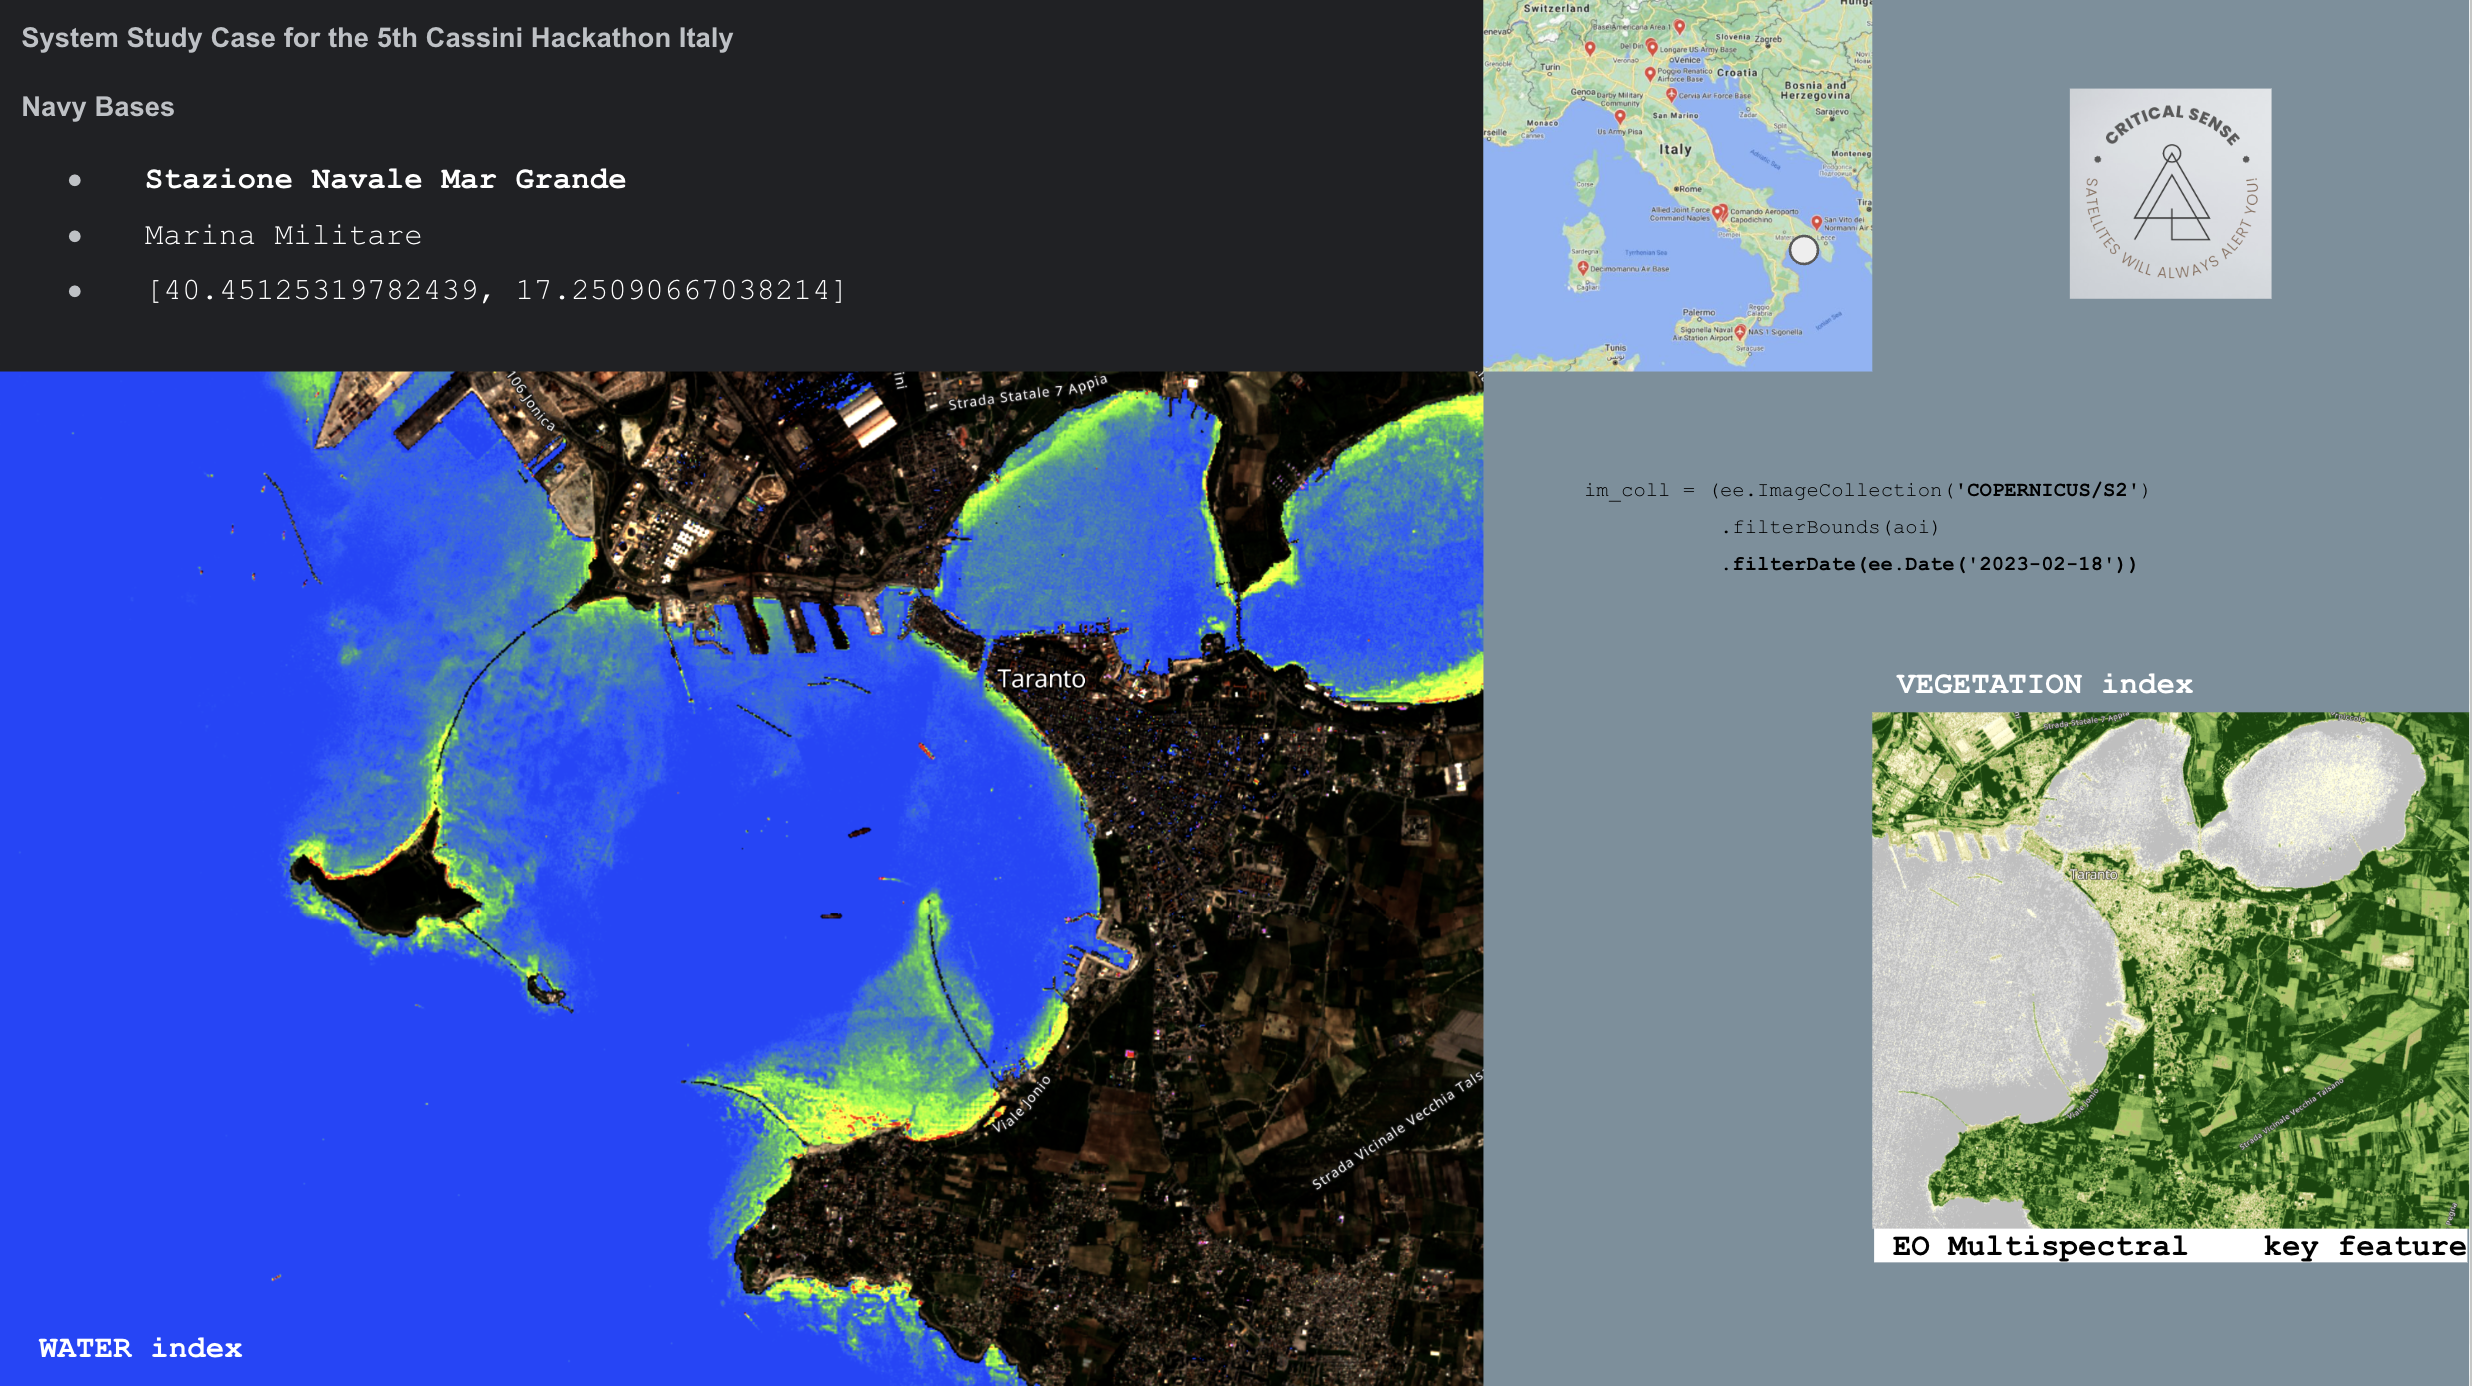Click the Critical Sense logo
This screenshot has width=2472, height=1386.
(x=2170, y=193)
